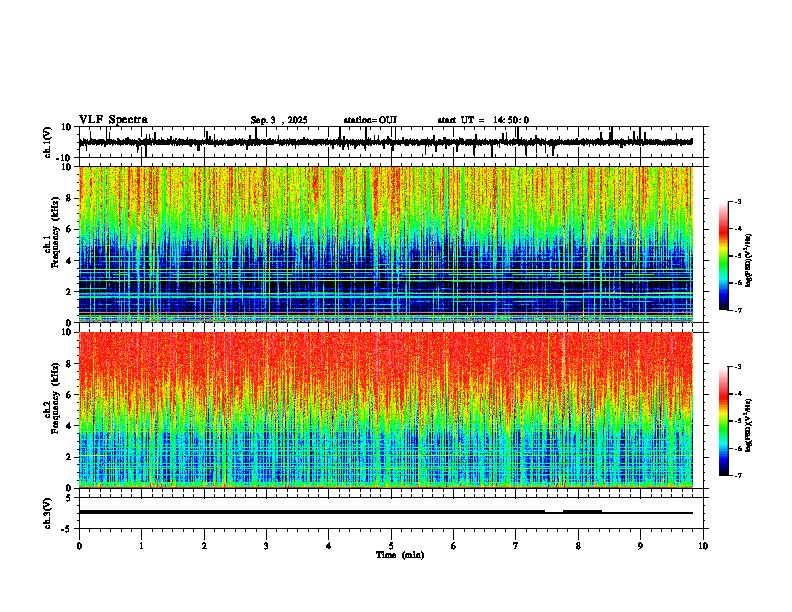Viewport: 792px width, 612px height.
Task: Click the ch.2 spectrogram color bar
Action: (x=724, y=421)
